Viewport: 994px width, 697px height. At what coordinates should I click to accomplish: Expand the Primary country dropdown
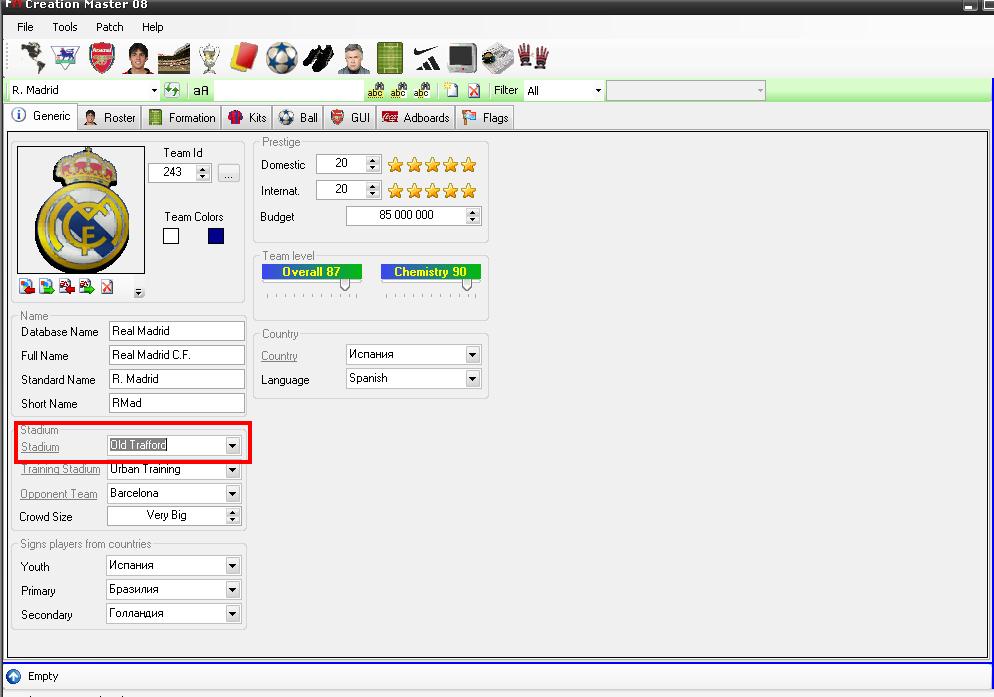tap(233, 590)
